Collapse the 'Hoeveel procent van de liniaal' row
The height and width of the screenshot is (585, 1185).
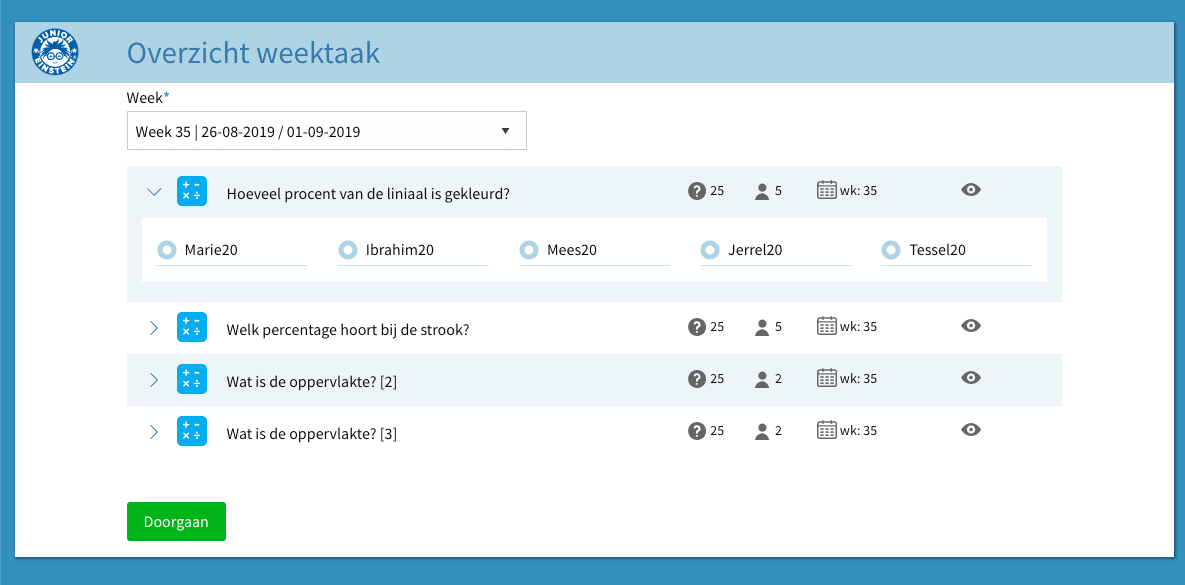tap(154, 191)
